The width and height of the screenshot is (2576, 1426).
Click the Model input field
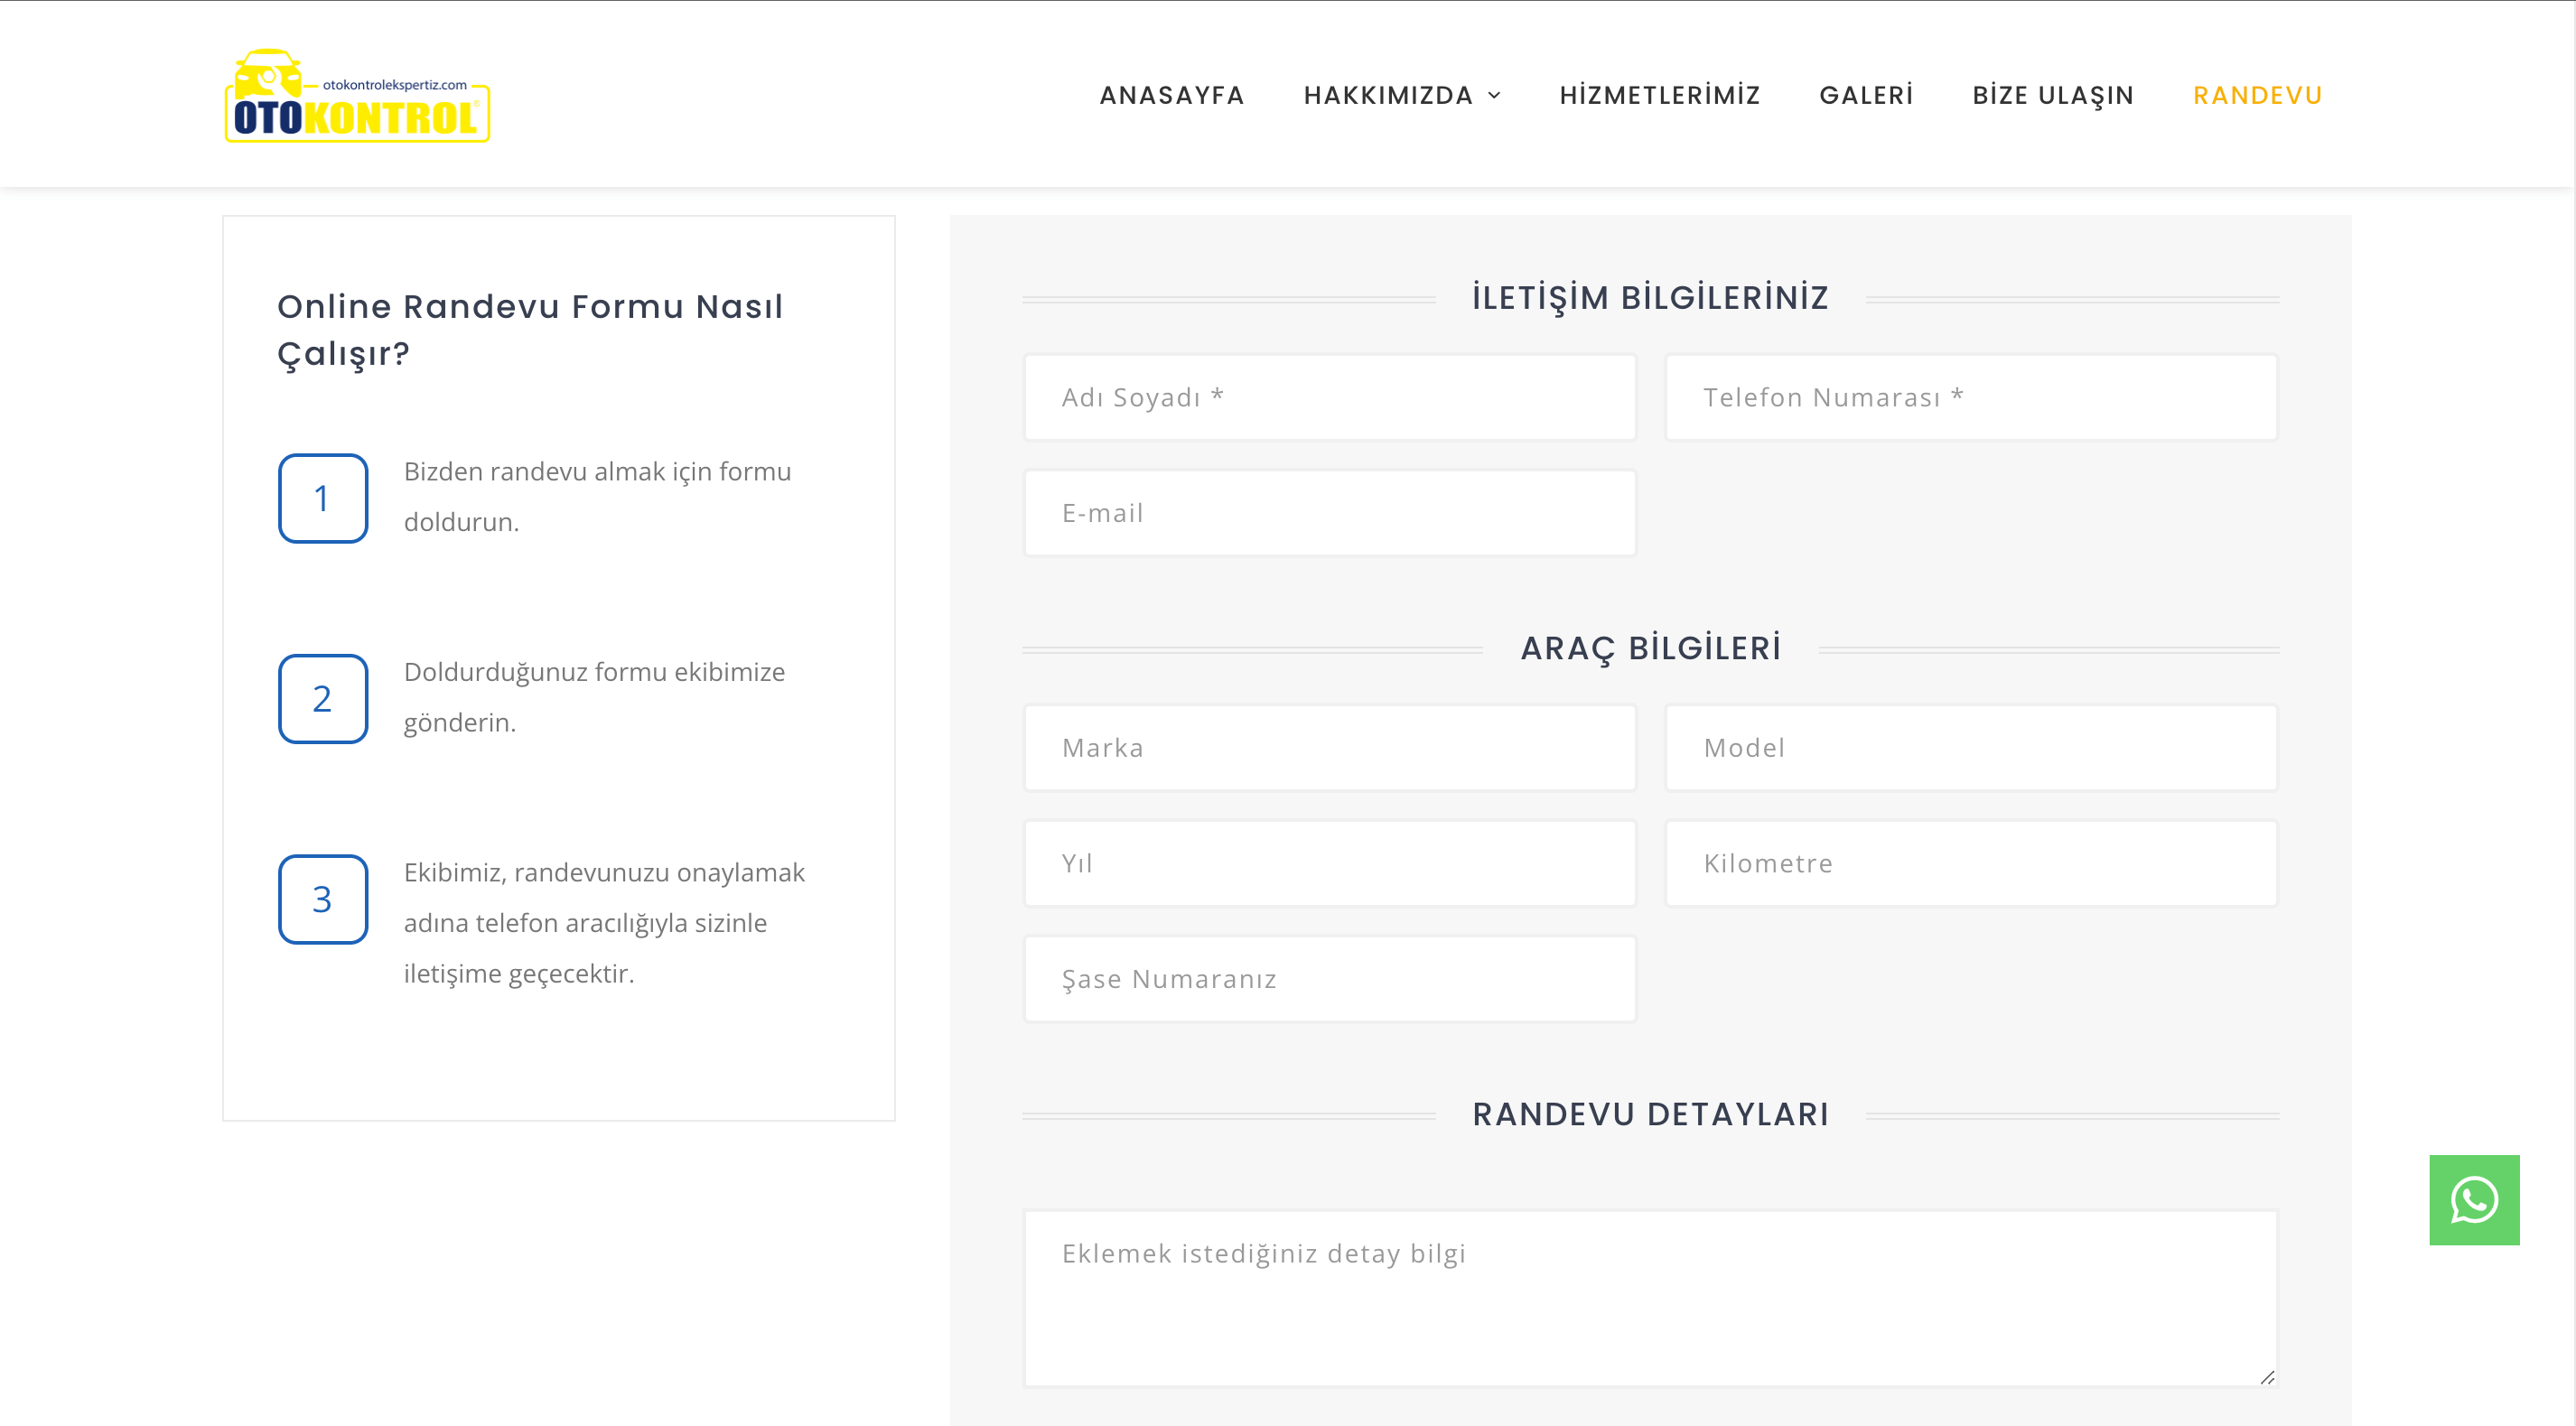point(1970,747)
